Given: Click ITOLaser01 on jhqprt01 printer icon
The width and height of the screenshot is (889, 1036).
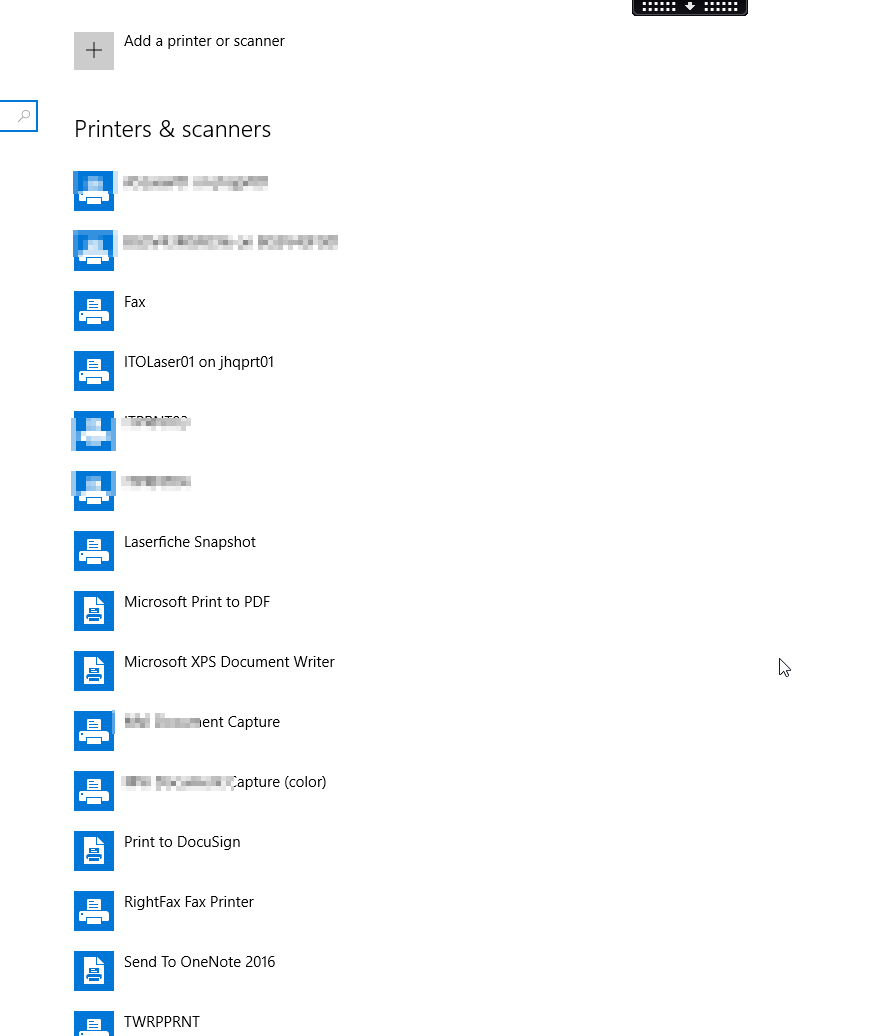Looking at the screenshot, I should [94, 371].
